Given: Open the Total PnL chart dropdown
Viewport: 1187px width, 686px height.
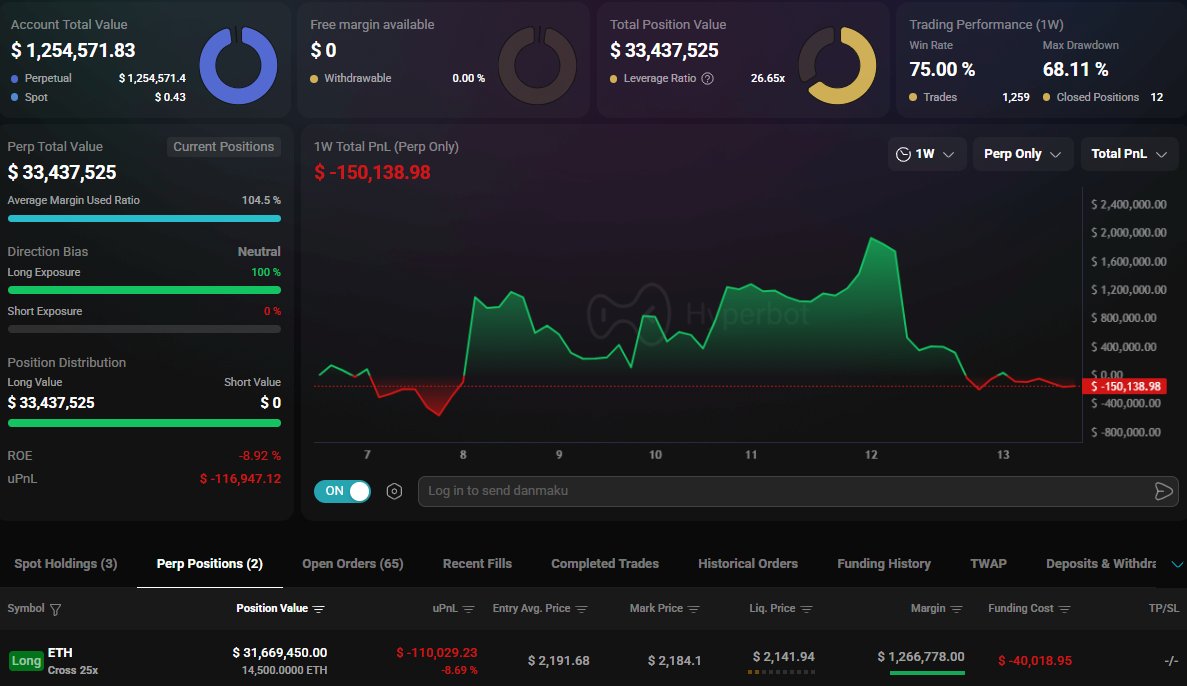Looking at the screenshot, I should pyautogui.click(x=1129, y=154).
